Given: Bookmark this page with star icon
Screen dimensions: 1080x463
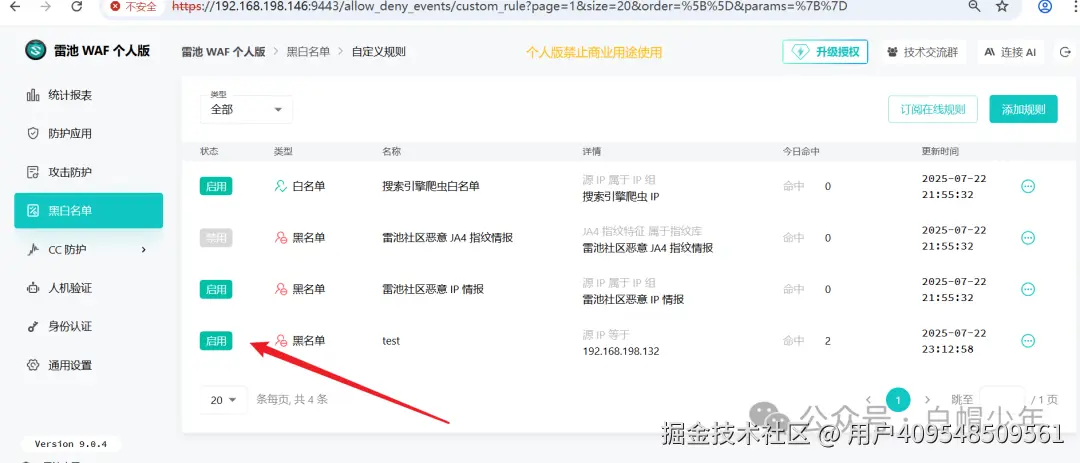Looking at the screenshot, I should click(1002, 6).
